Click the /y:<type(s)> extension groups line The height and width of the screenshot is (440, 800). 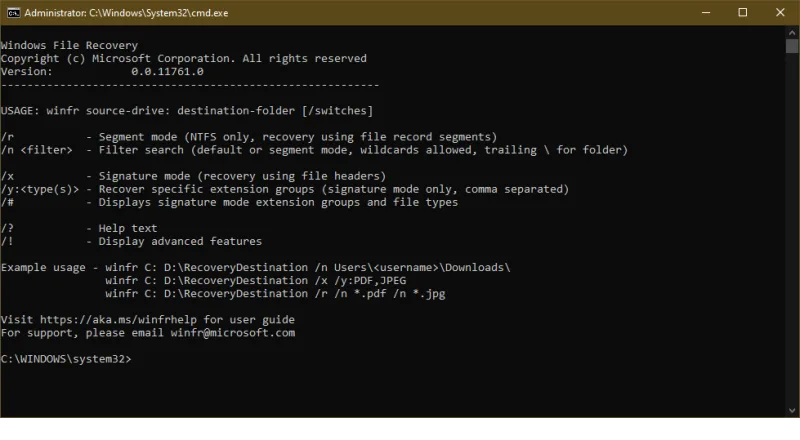[284, 189]
